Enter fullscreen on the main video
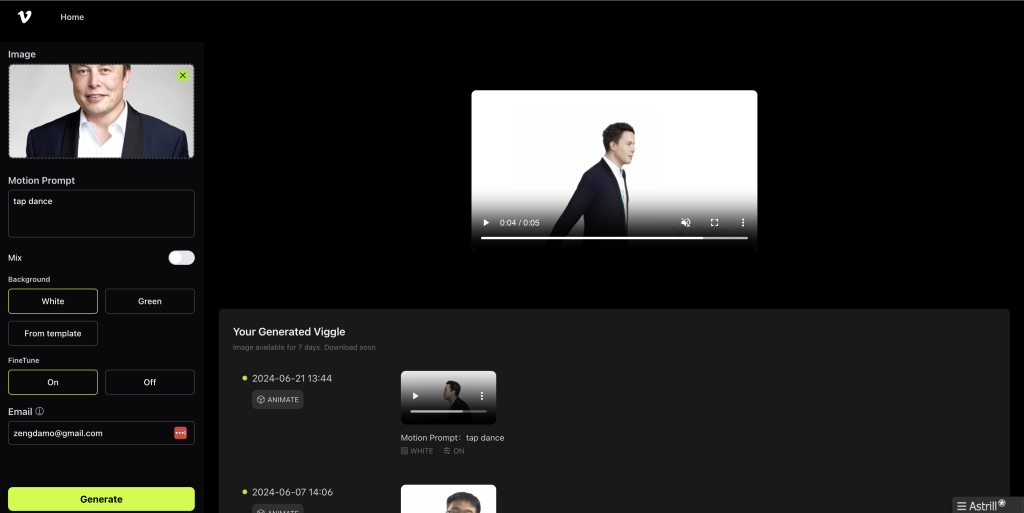1024x513 pixels. click(714, 223)
